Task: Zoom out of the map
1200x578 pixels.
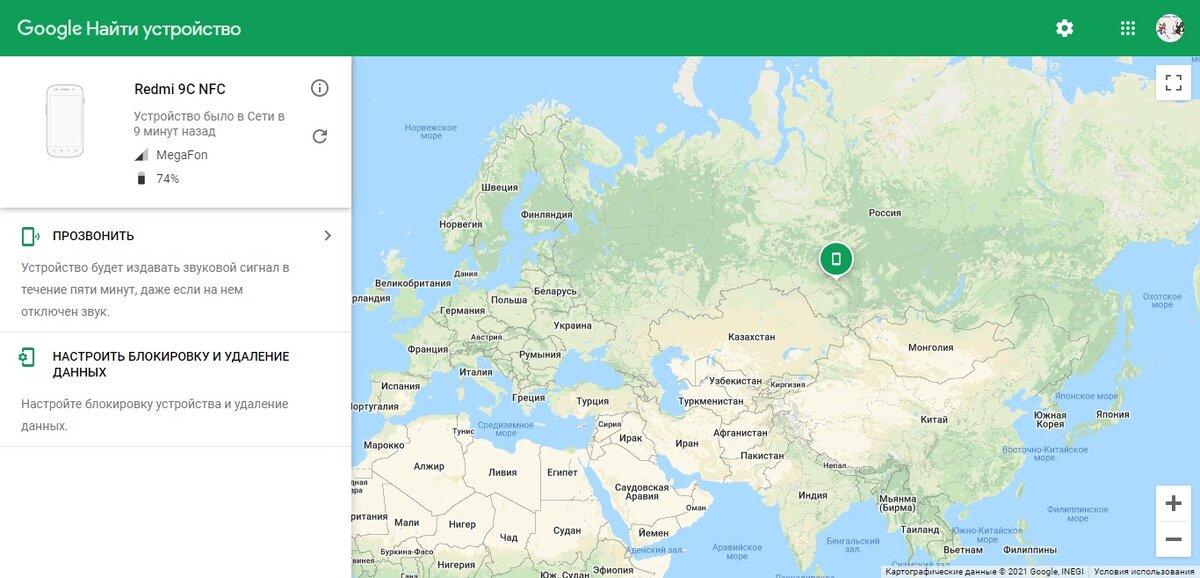Action: click(x=1173, y=540)
